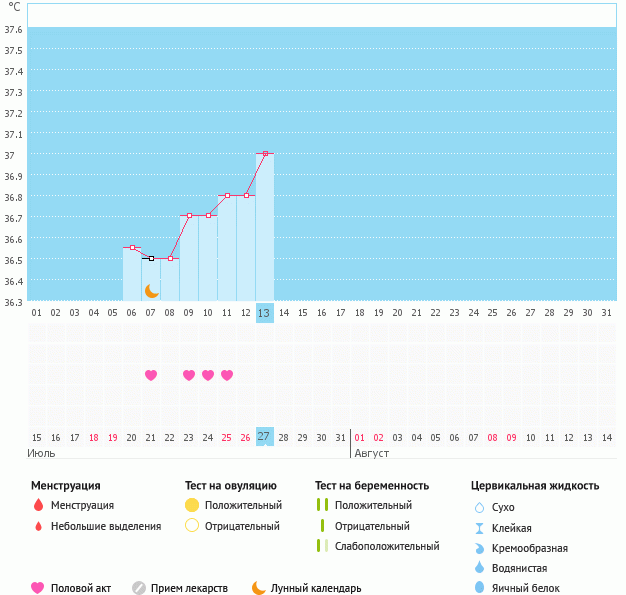Viewport: 626px width, 595px height.
Task: Click the "Небольшие выделения" legend label
Action: 105,526
